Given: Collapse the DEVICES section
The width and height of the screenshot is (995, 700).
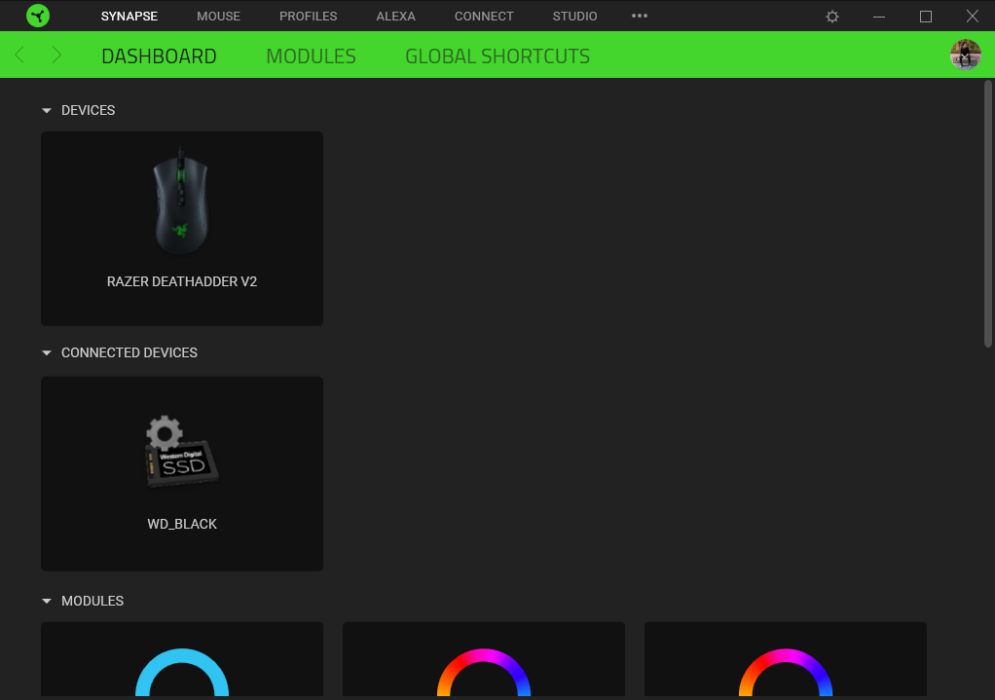Looking at the screenshot, I should click(46, 110).
